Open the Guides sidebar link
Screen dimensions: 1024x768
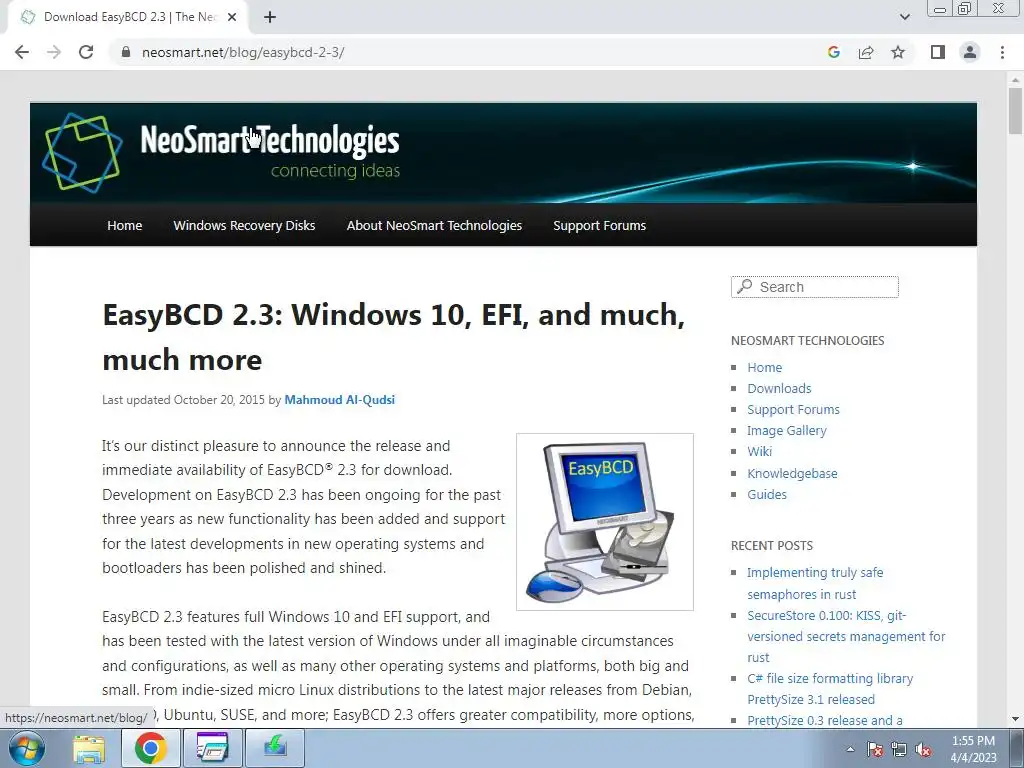click(x=767, y=494)
